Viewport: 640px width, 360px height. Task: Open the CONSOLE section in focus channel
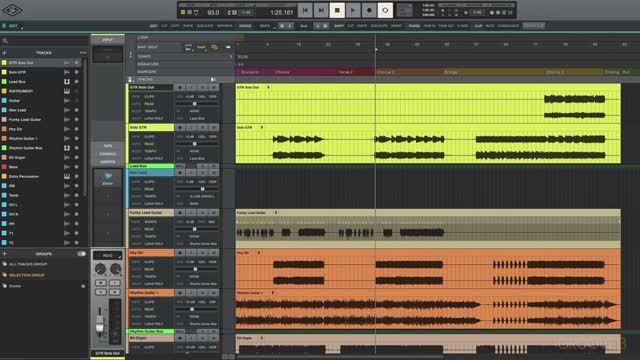107,154
